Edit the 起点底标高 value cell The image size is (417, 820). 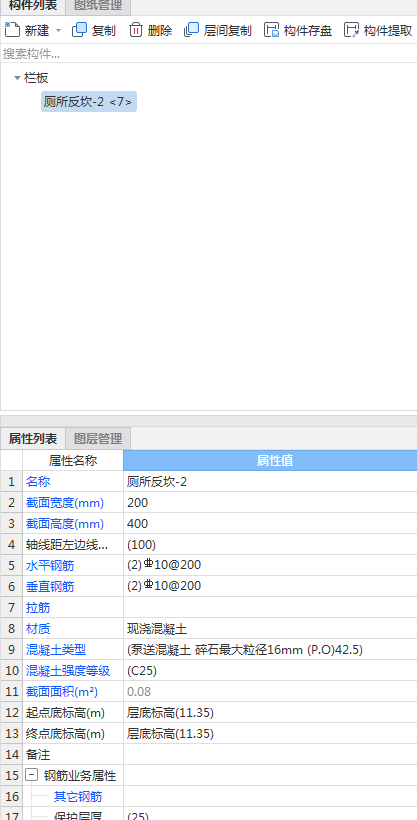point(271,712)
